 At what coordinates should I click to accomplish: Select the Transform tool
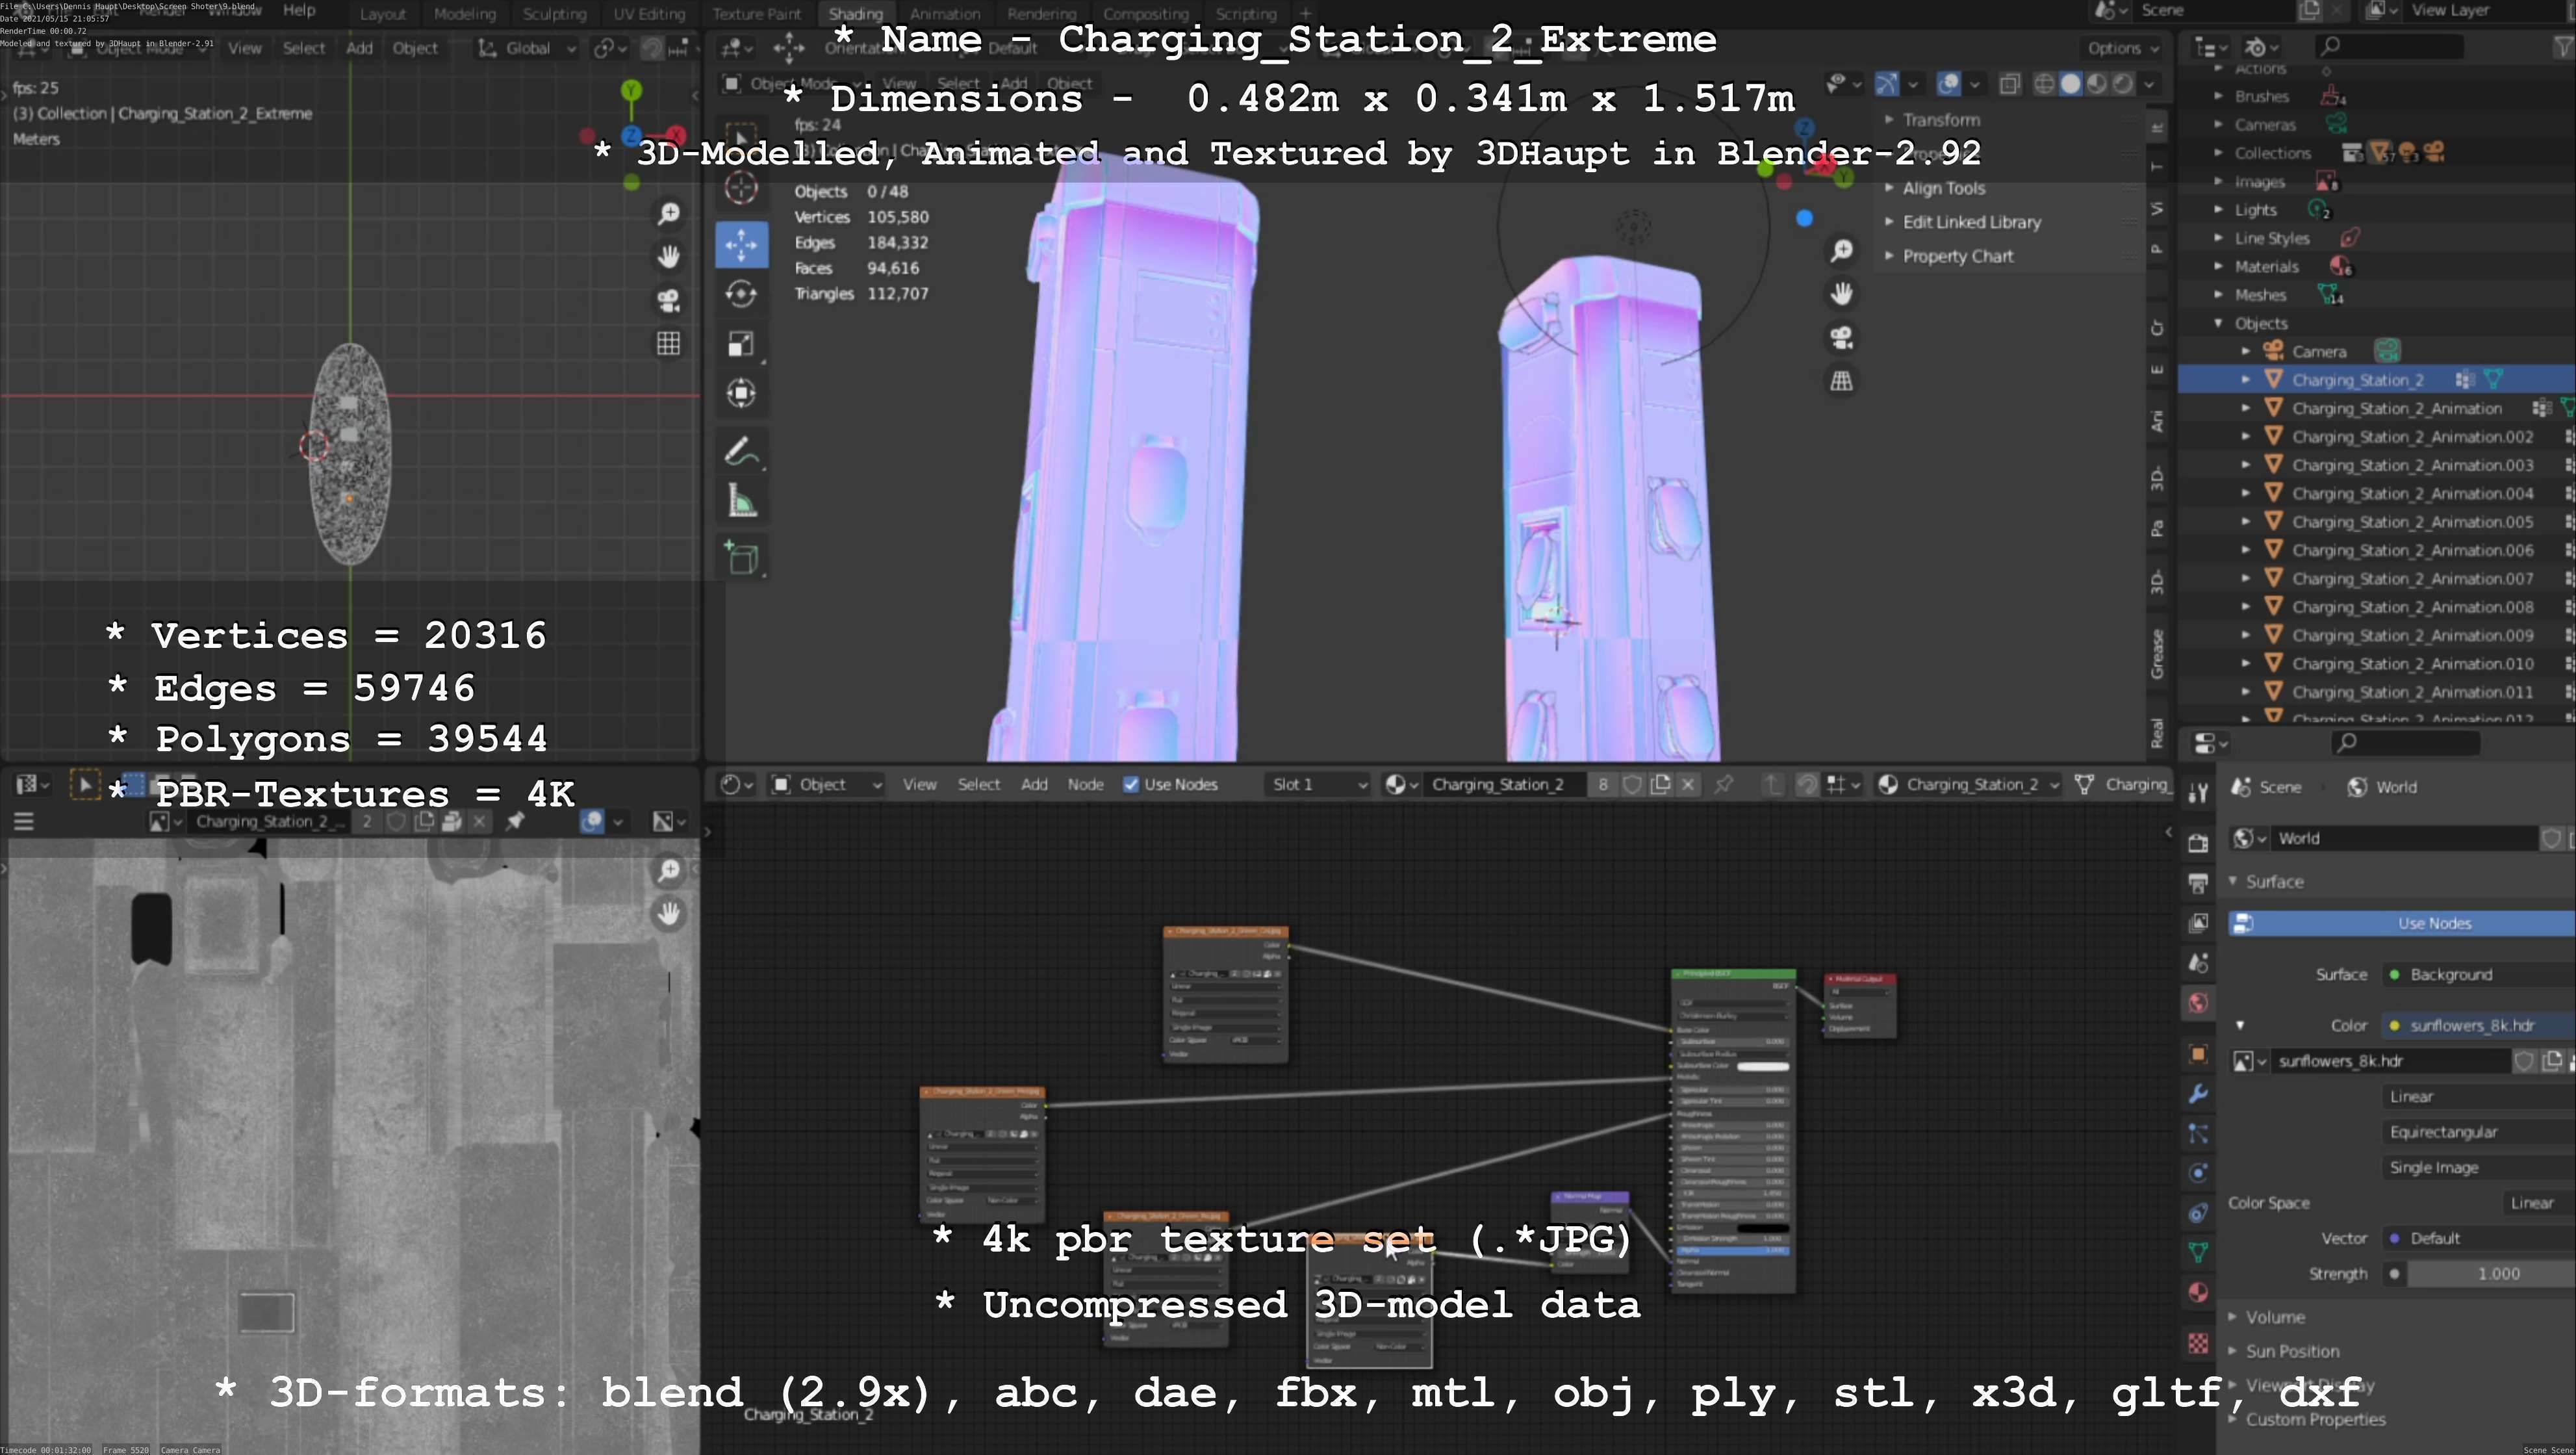[x=741, y=393]
